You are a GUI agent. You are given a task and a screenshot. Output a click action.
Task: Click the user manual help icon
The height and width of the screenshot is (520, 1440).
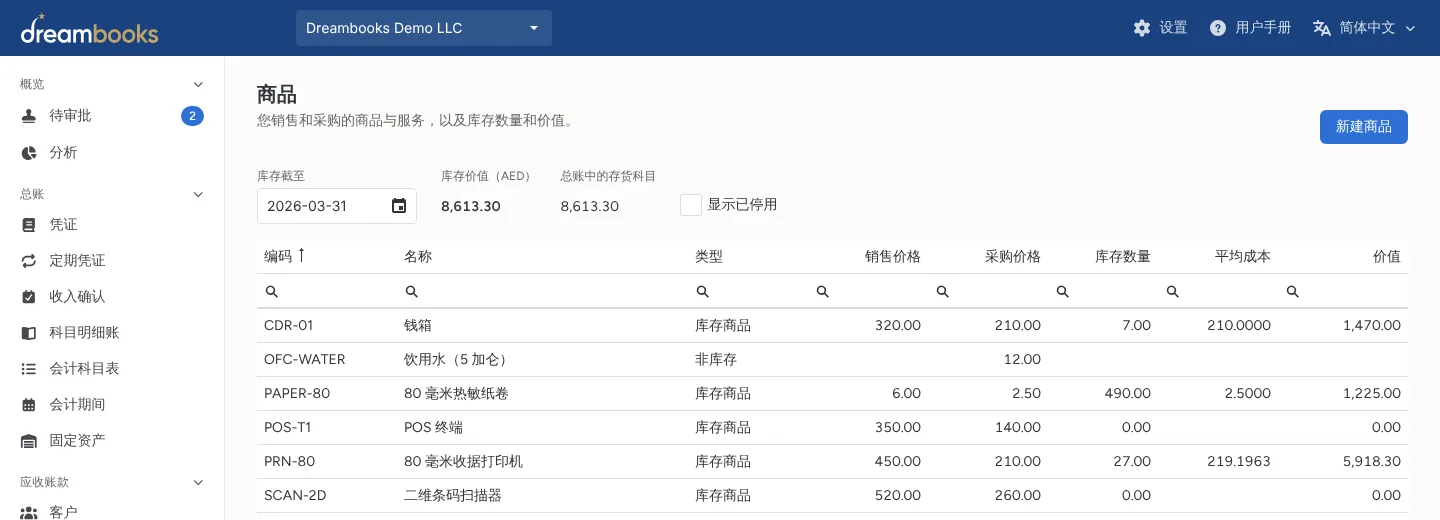[x=1218, y=28]
